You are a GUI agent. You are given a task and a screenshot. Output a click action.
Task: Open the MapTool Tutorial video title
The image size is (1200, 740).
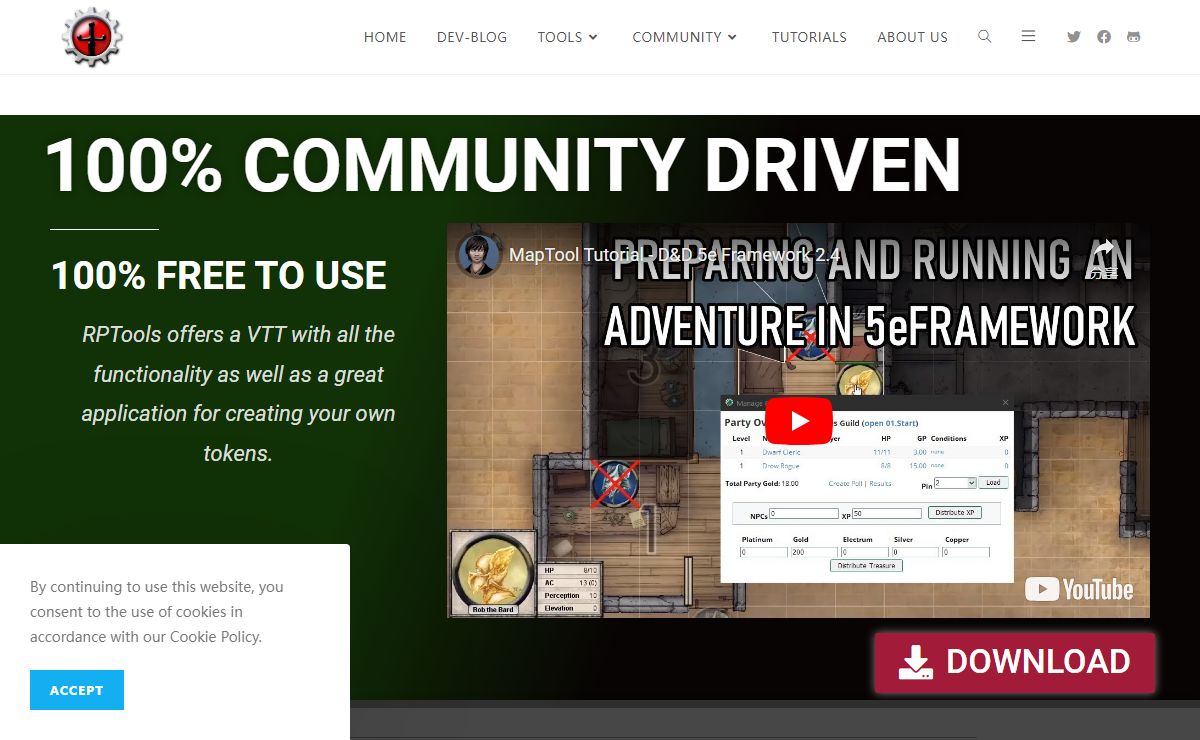(x=675, y=255)
